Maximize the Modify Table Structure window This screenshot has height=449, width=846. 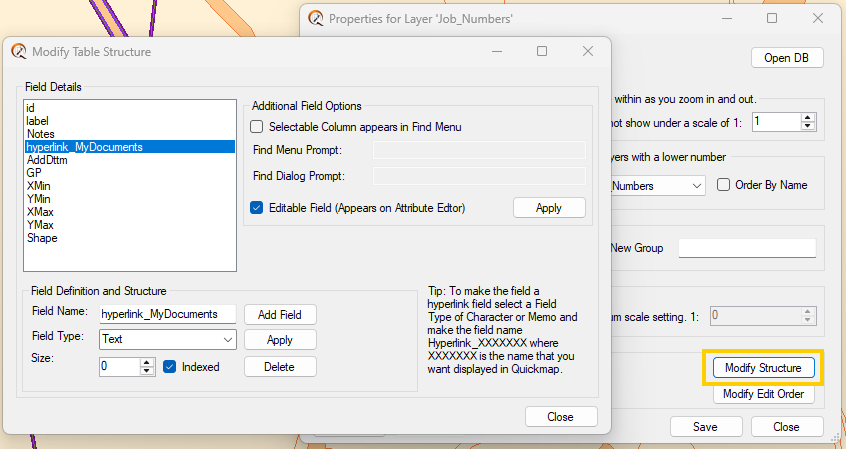[542, 51]
